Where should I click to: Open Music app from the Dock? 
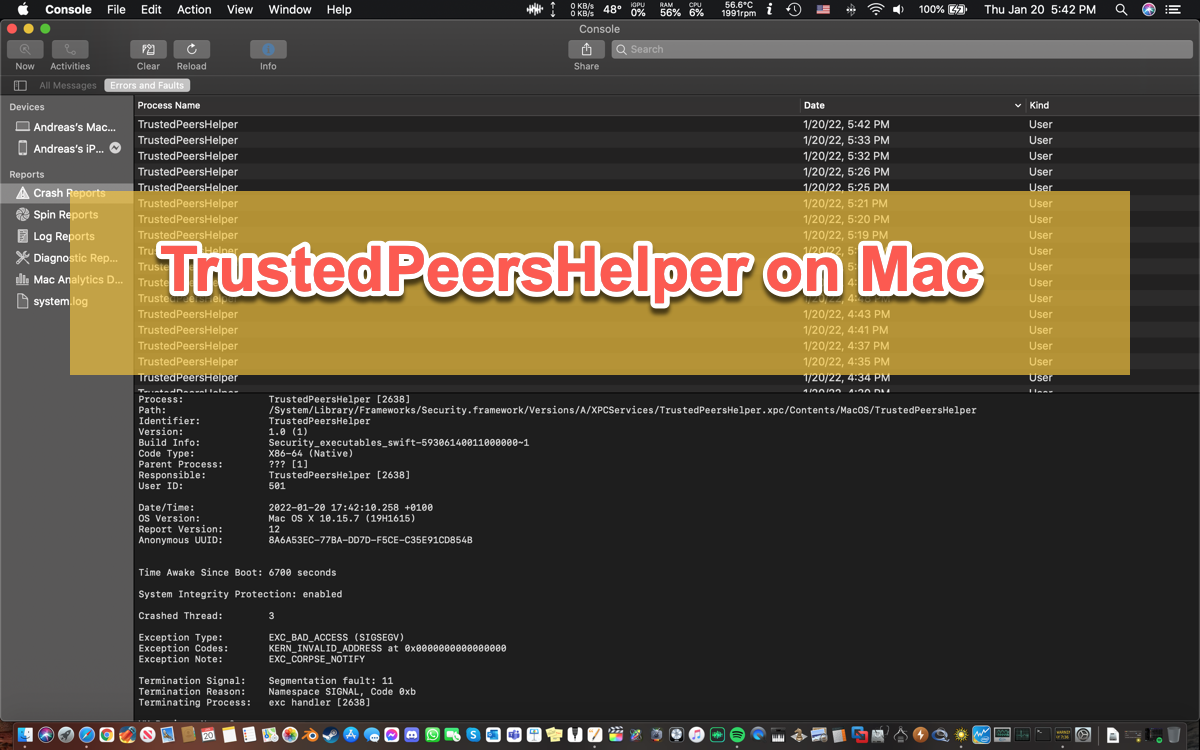coord(696,735)
